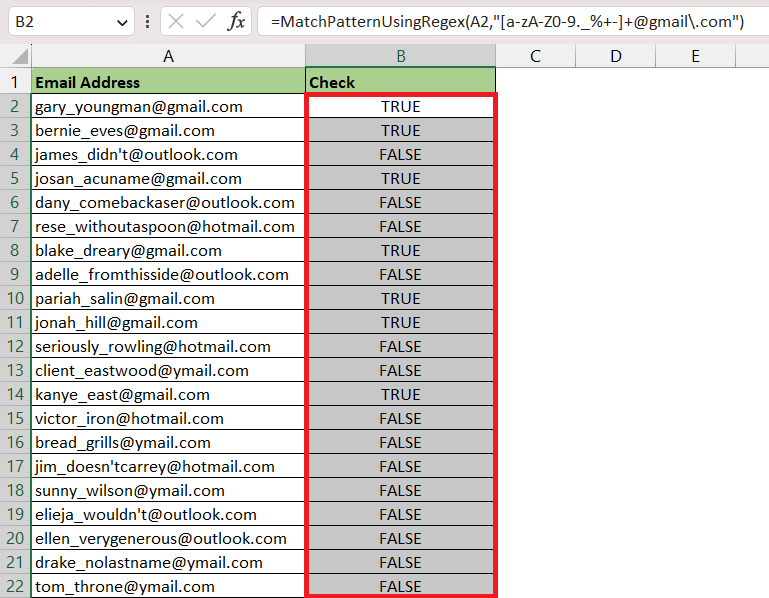The image size is (769, 598).
Task: Select cell josan_acuname@gmail.com
Action: point(168,178)
